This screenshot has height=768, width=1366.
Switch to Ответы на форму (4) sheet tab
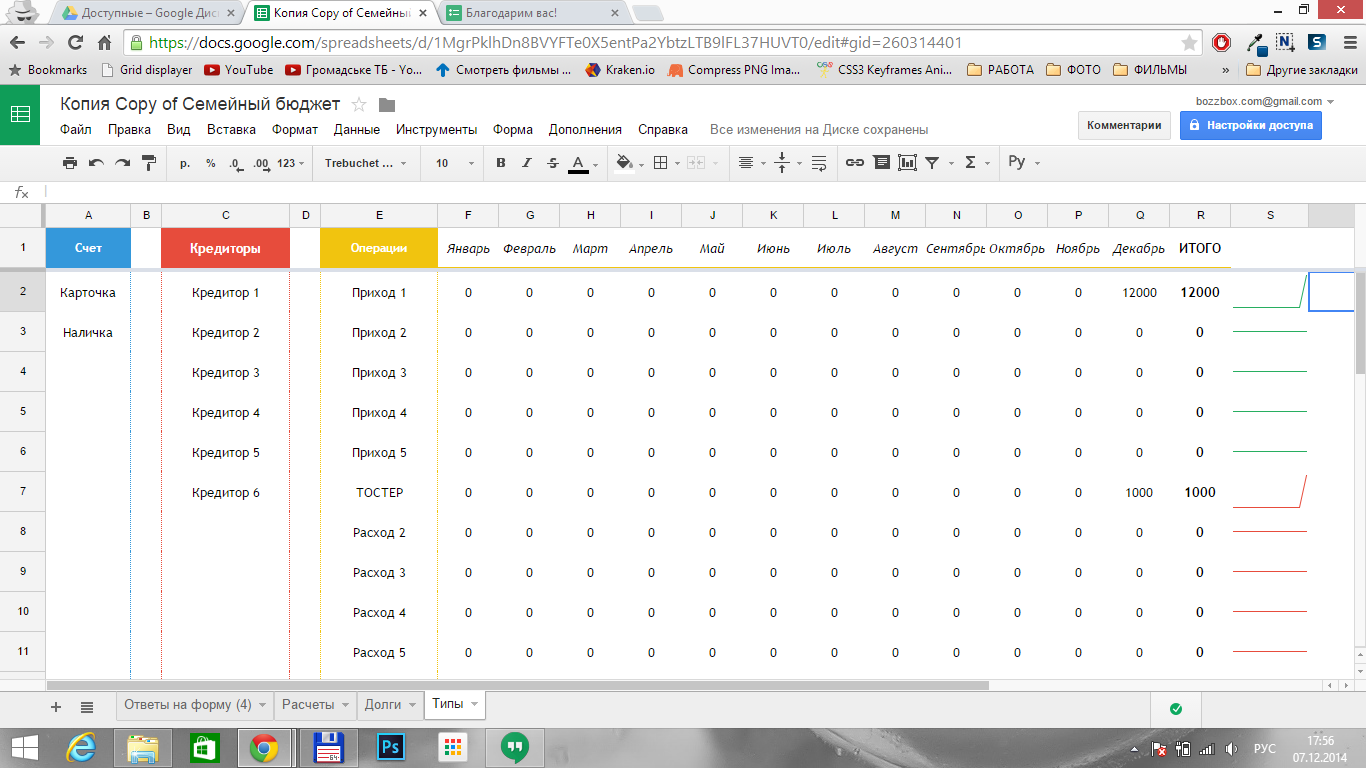click(x=195, y=704)
